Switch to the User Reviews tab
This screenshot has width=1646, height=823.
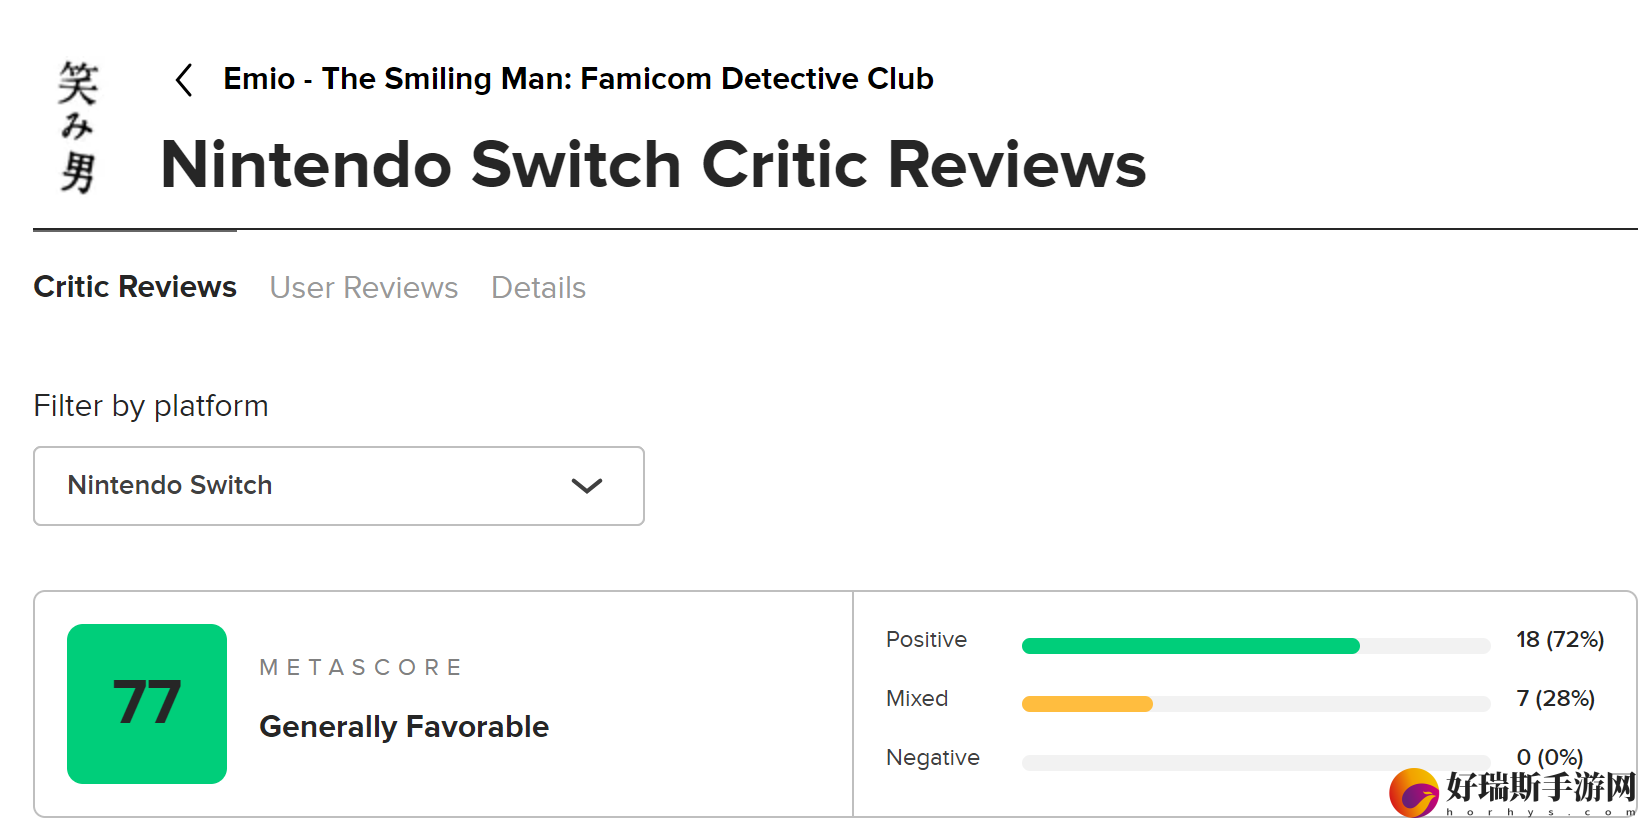click(364, 288)
